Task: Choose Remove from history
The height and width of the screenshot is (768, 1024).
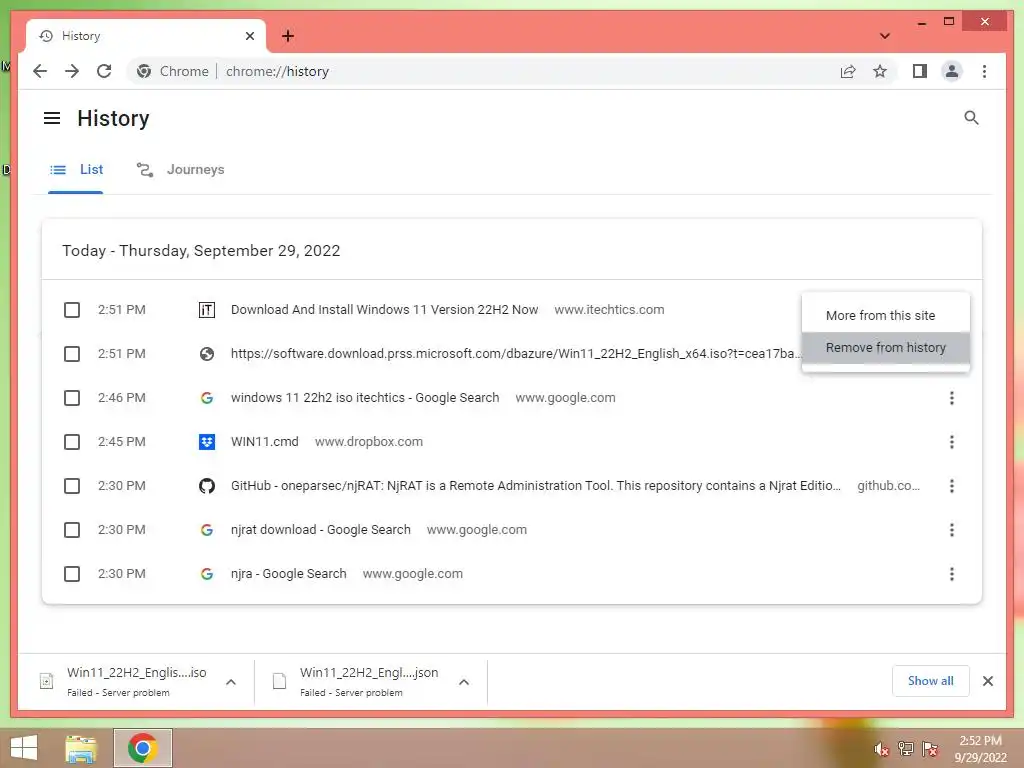Action: [886, 347]
